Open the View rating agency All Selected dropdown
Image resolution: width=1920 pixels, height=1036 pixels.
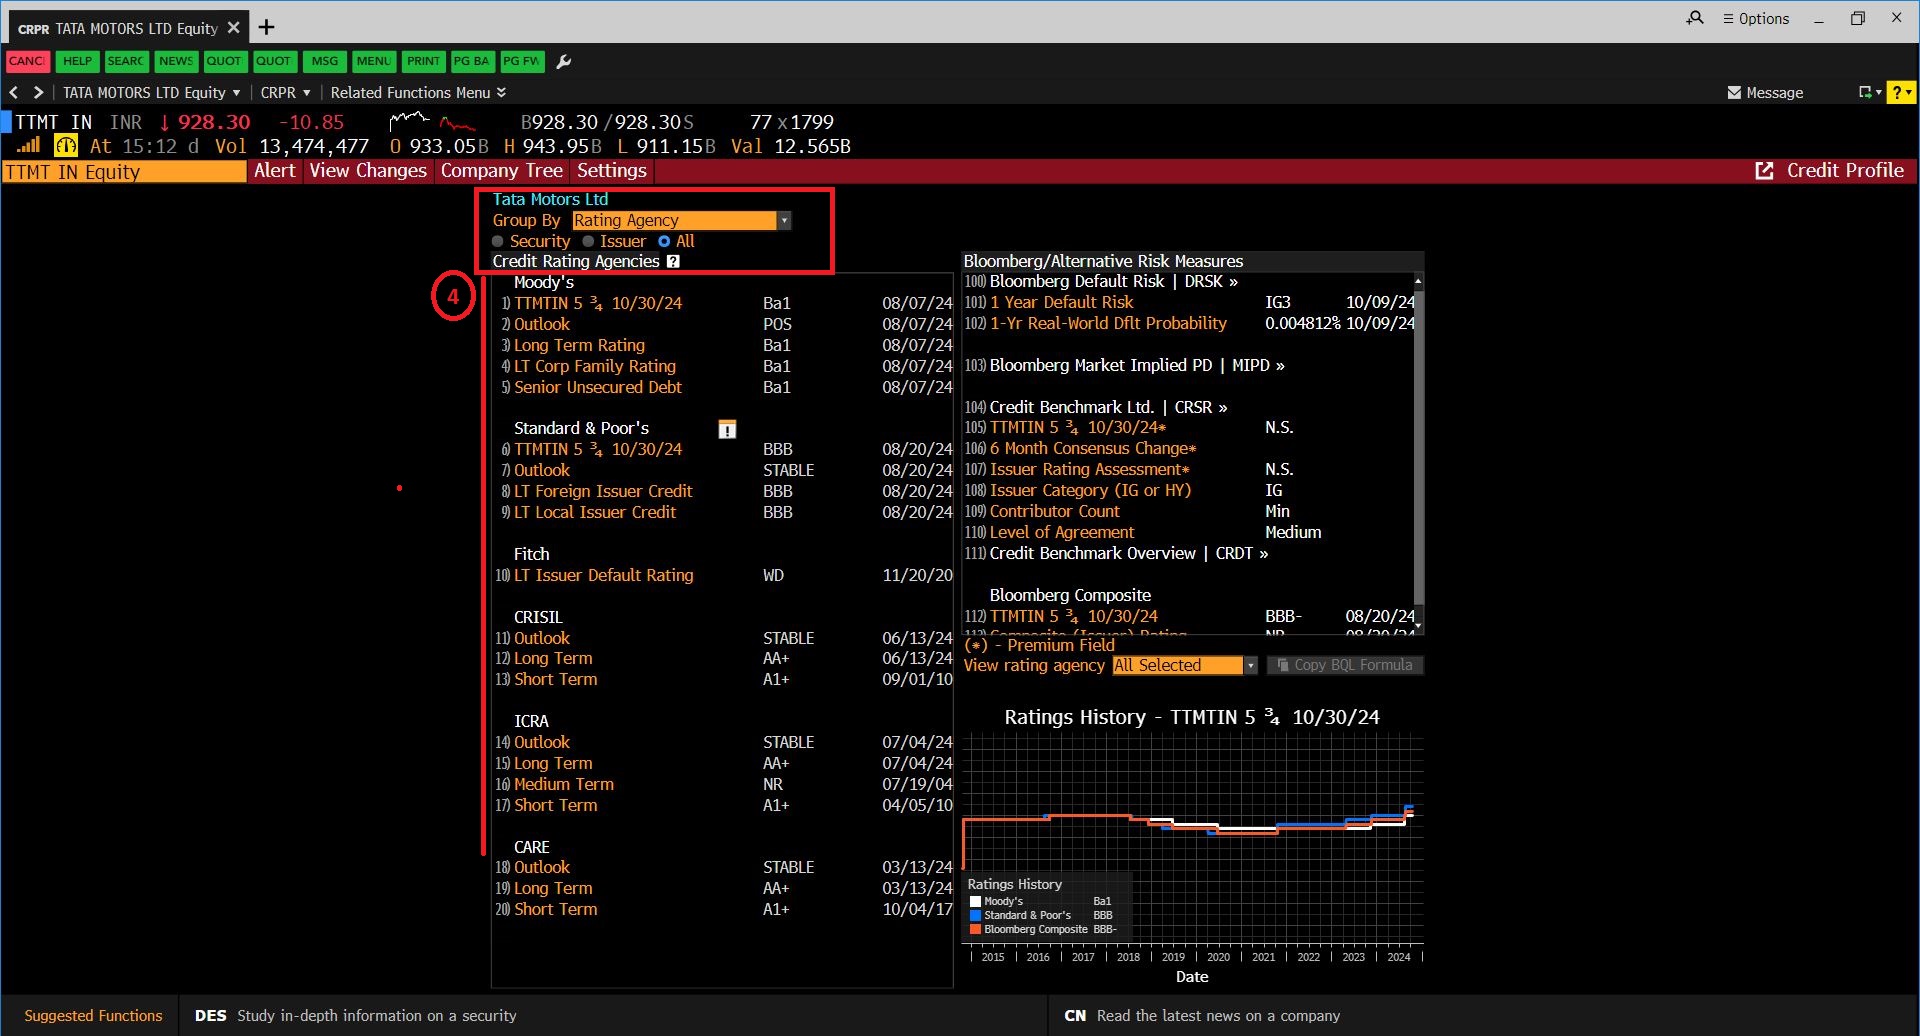(1184, 665)
